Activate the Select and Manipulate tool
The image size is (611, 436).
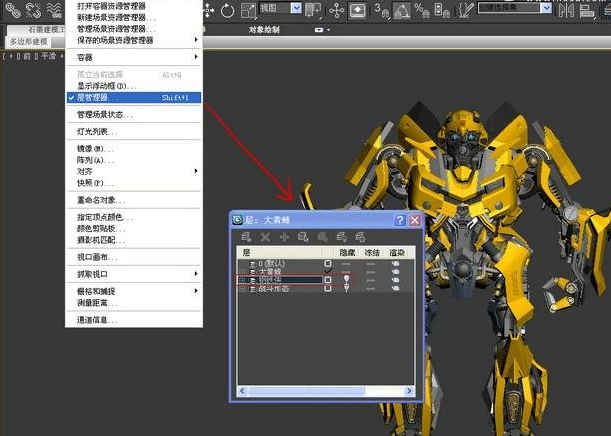(336, 11)
